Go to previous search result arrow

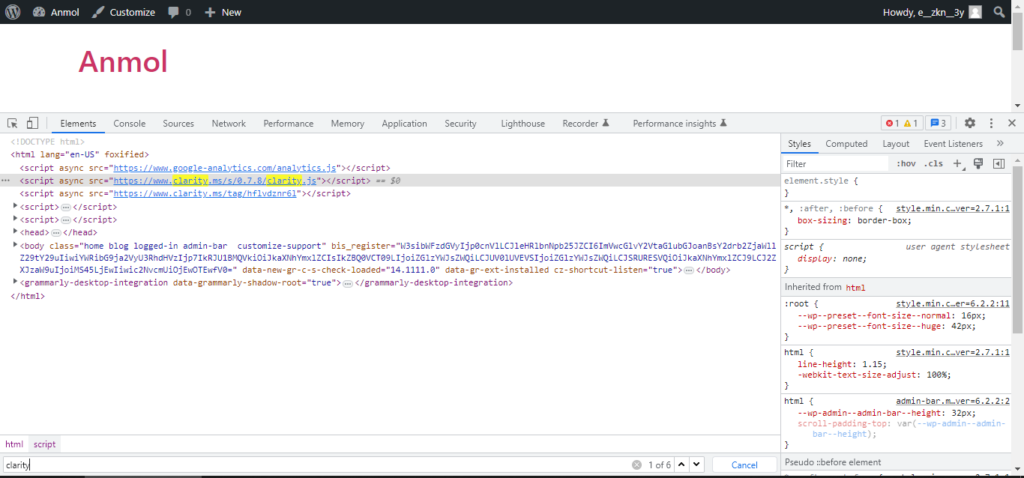[682, 465]
